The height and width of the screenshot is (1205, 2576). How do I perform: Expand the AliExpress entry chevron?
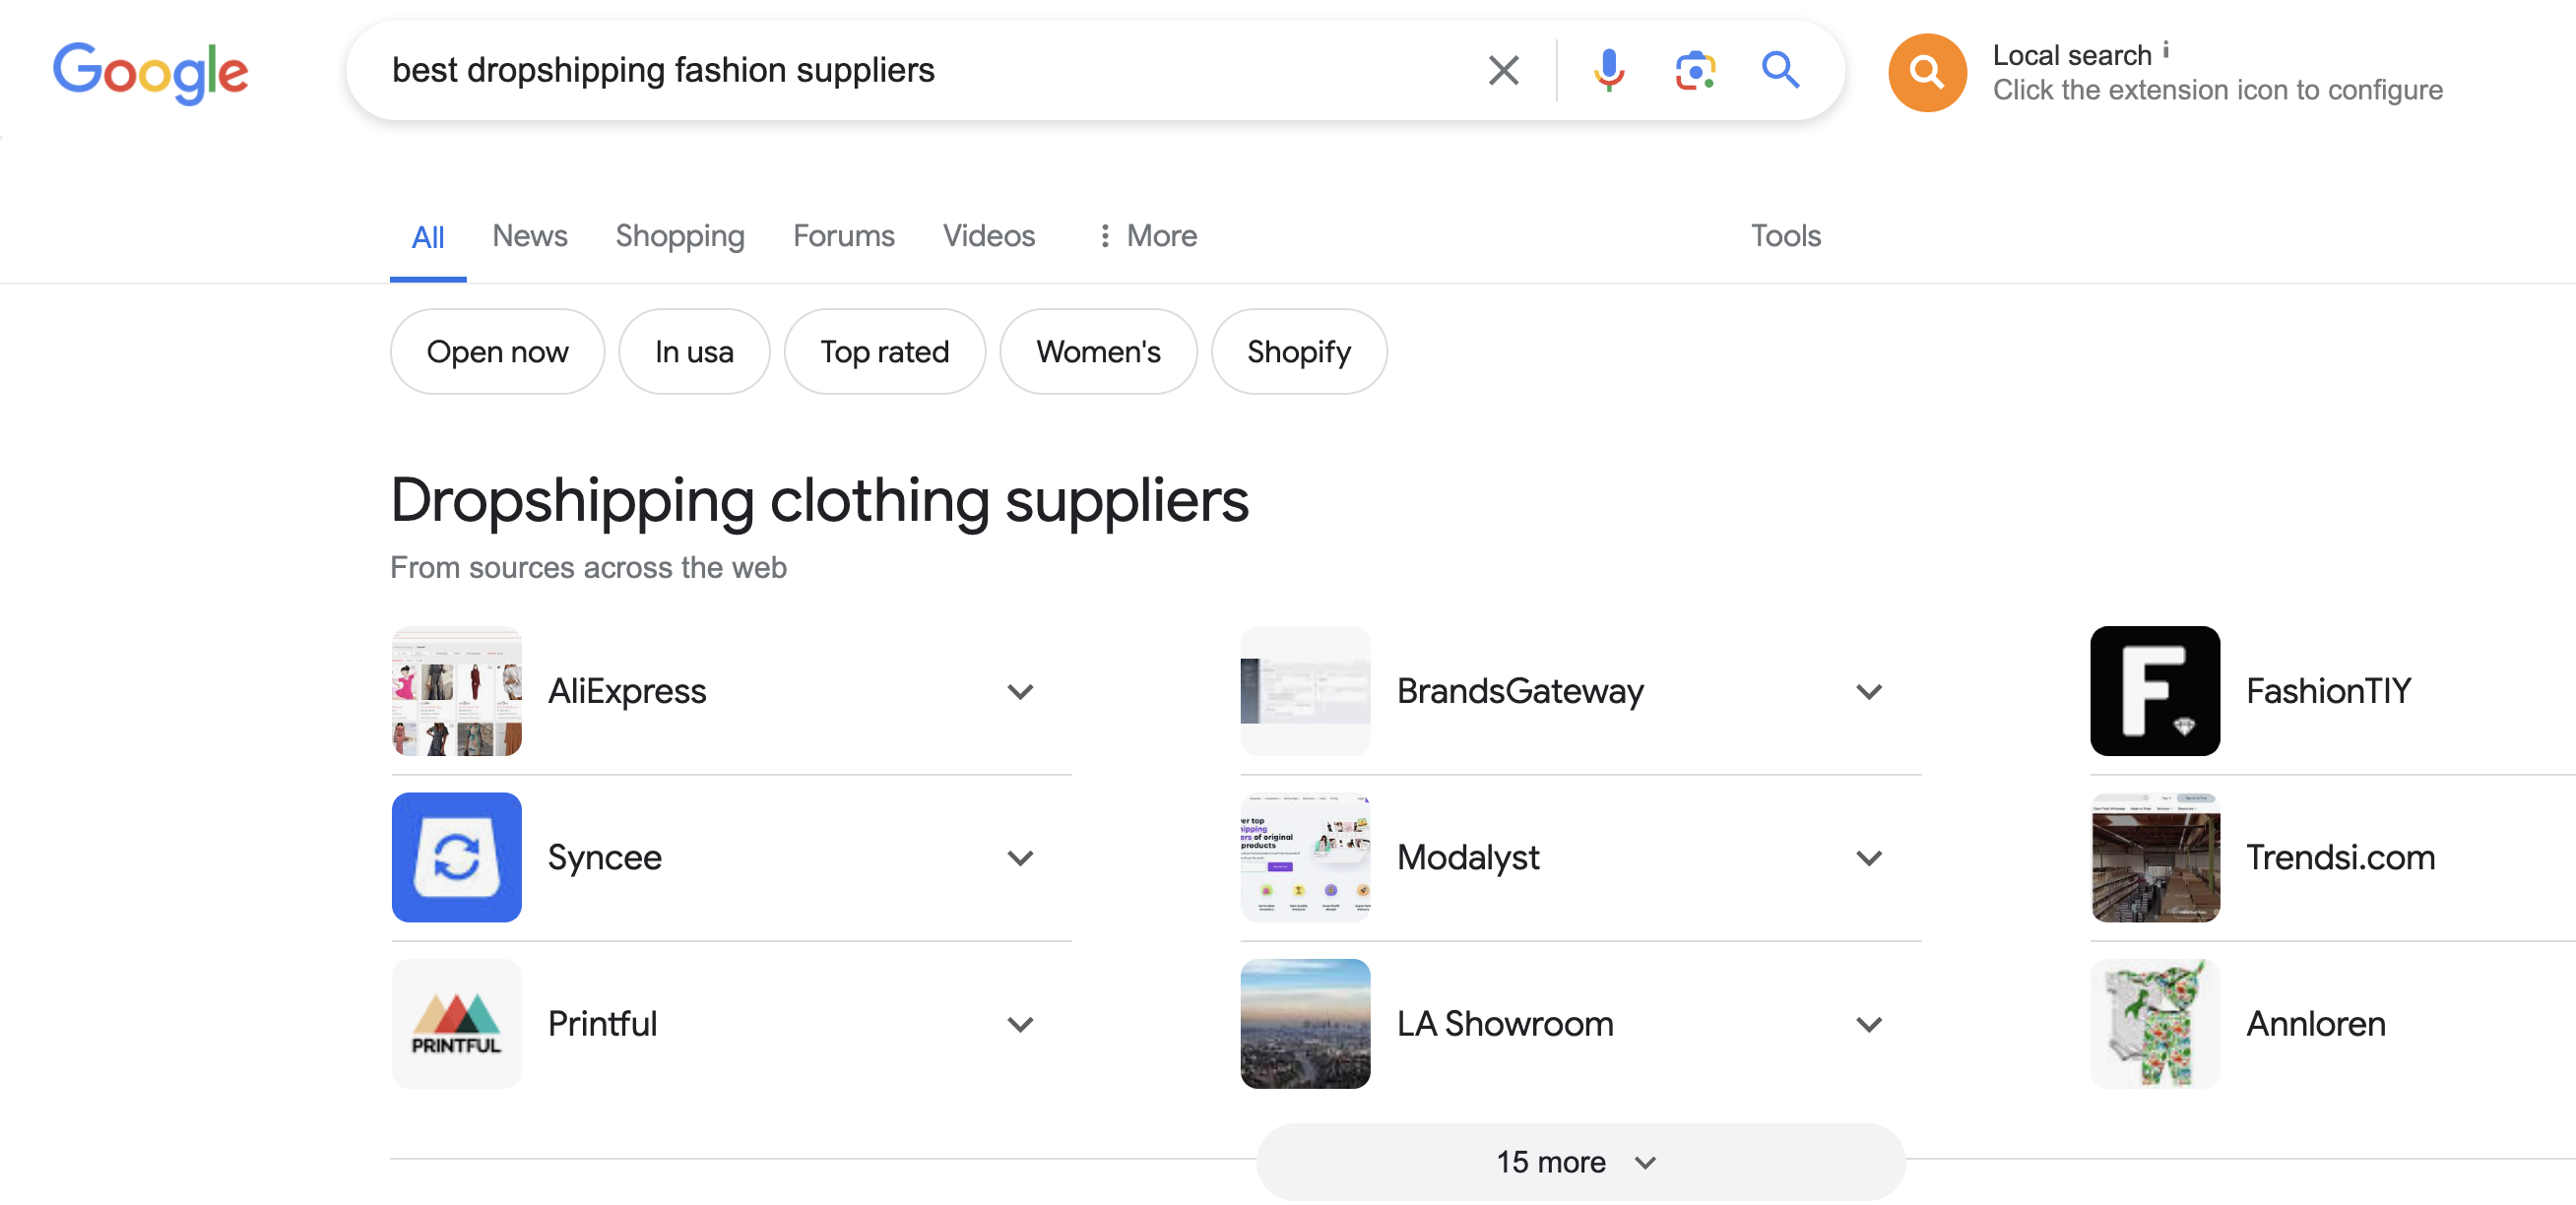pyautogui.click(x=1020, y=692)
